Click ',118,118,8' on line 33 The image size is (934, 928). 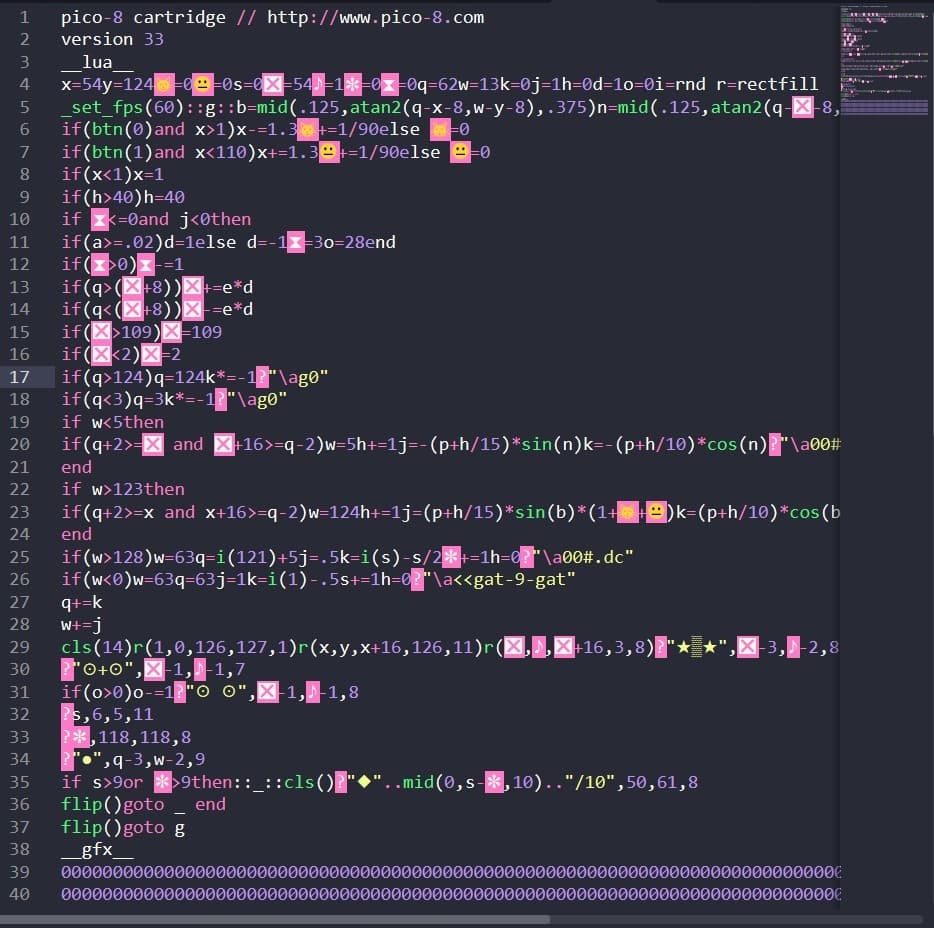140,737
